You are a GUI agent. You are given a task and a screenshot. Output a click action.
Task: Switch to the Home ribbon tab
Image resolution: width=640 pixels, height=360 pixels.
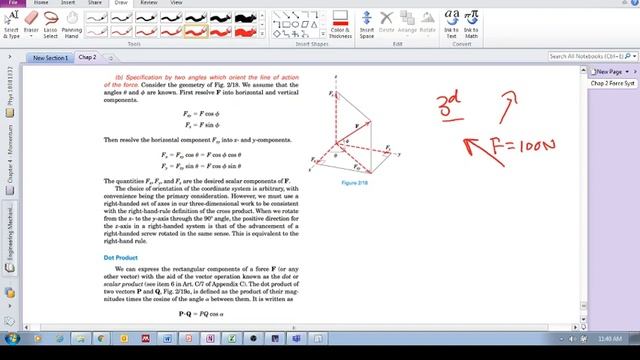click(41, 3)
